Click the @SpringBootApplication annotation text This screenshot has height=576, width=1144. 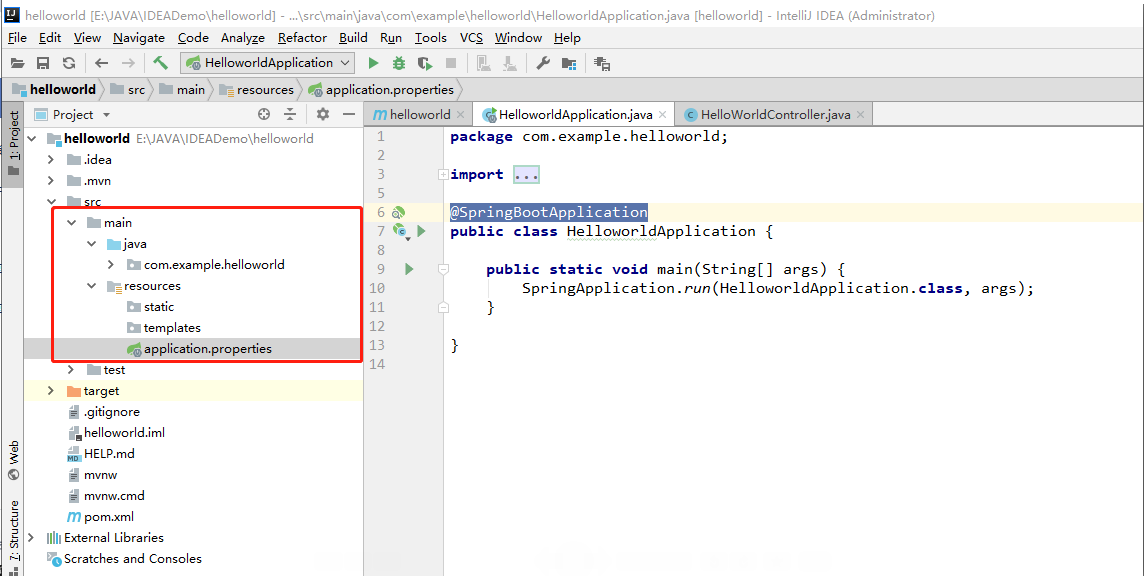[549, 212]
